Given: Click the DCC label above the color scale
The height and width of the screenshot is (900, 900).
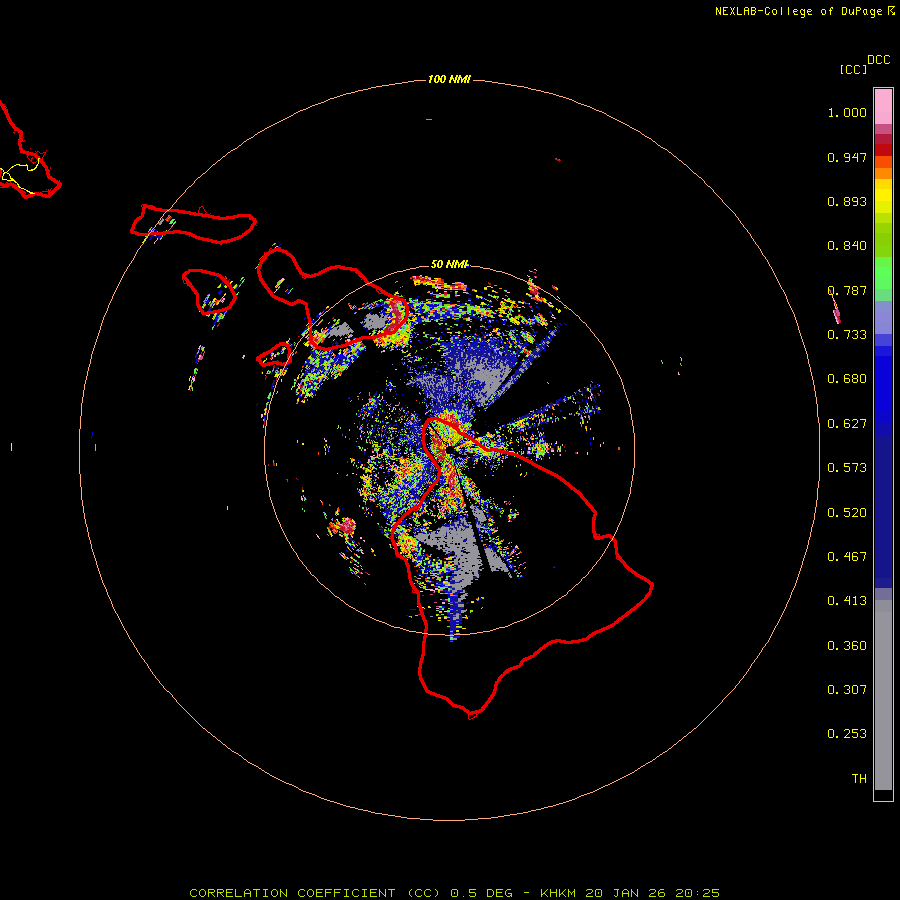Looking at the screenshot, I should click(x=878, y=60).
